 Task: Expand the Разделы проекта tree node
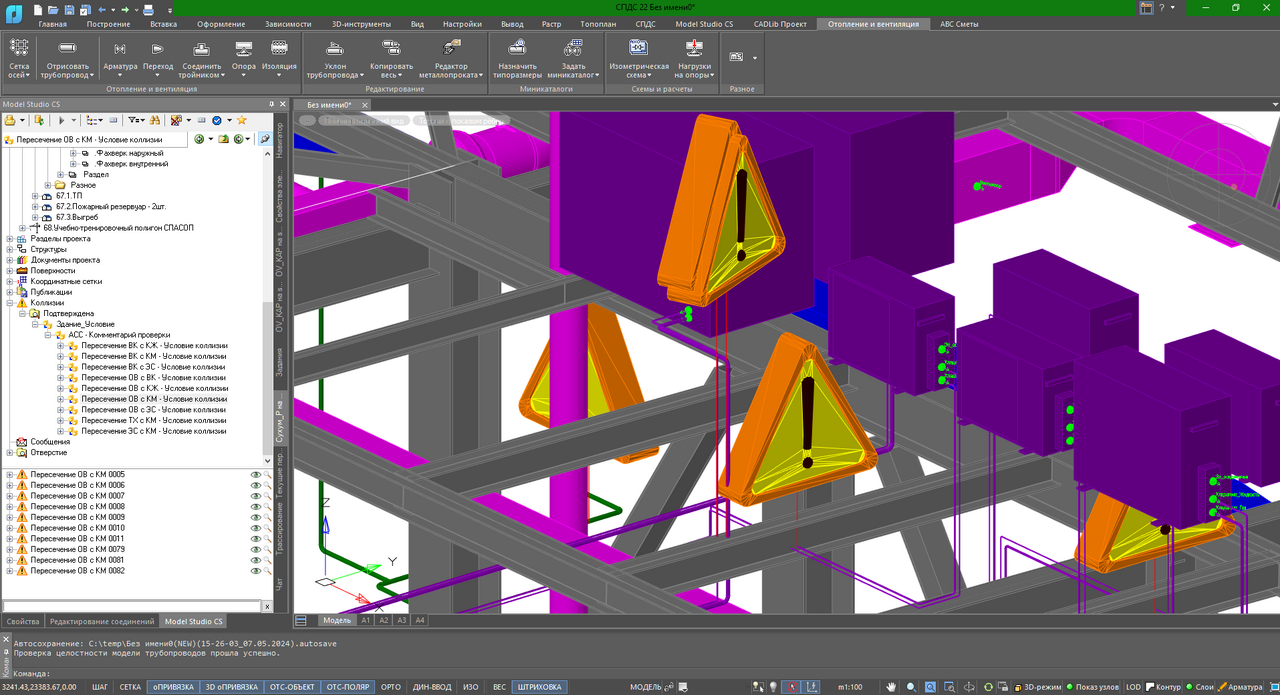pos(10,239)
